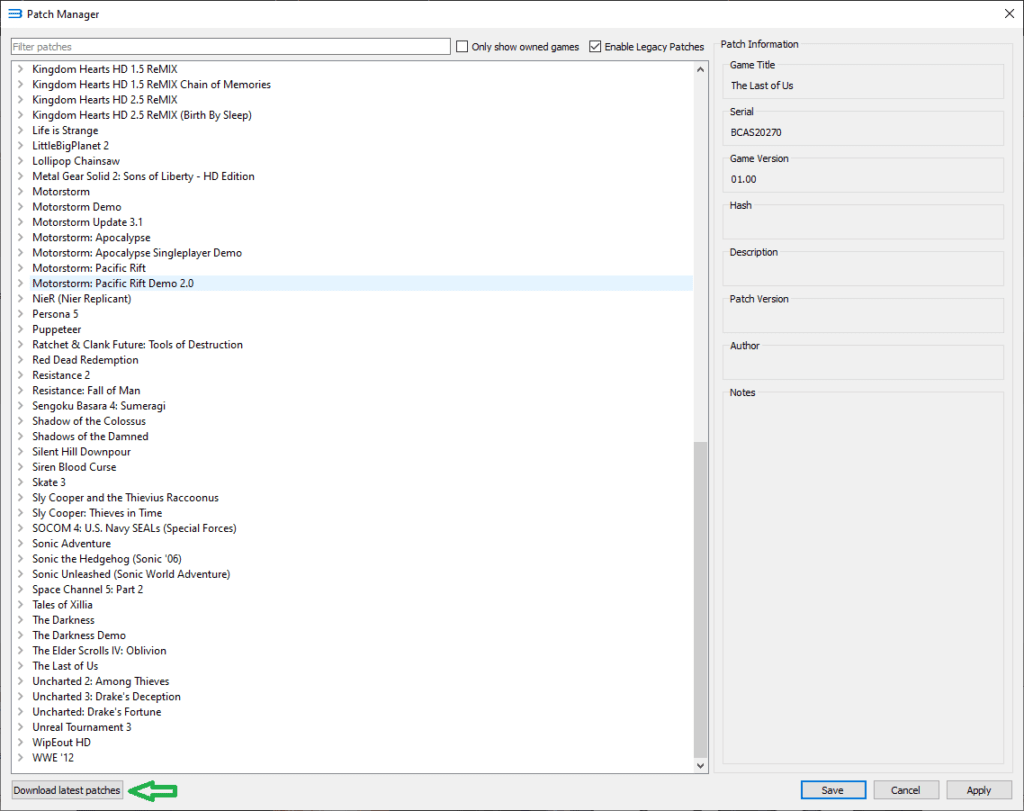Screen dimensions: 1024x811
Task: Expand Uncharted 2: Among Thieves patches
Action: click(x=20, y=681)
